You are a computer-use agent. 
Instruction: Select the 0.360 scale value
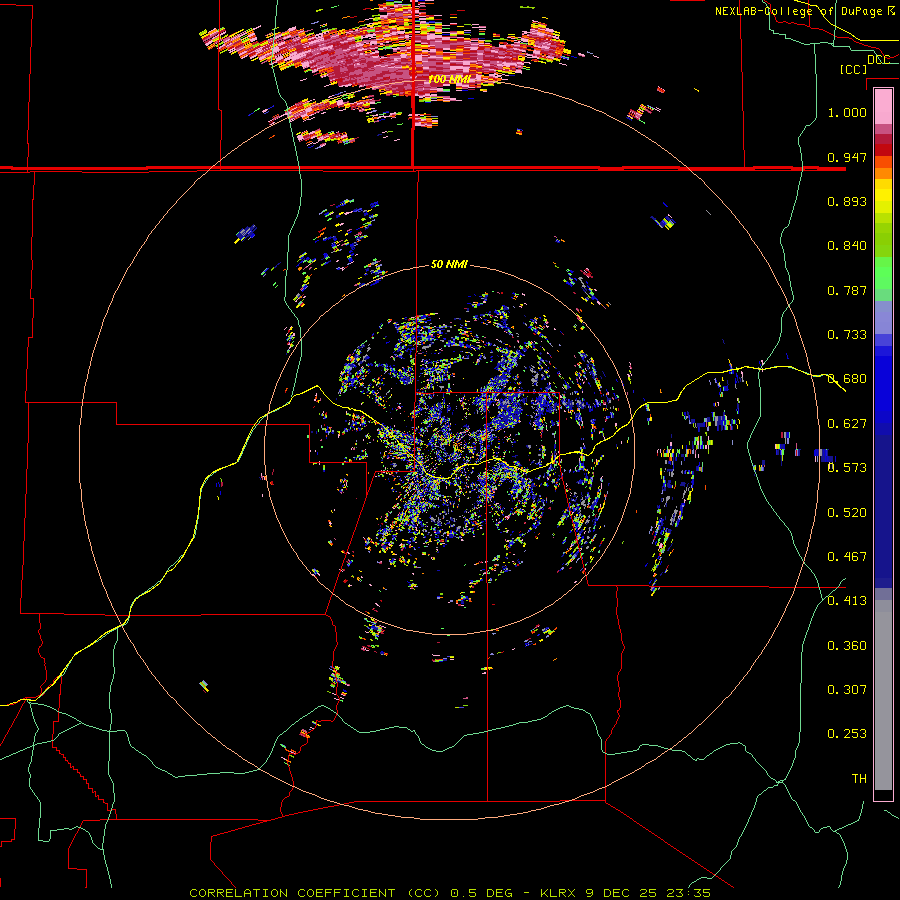click(x=847, y=646)
